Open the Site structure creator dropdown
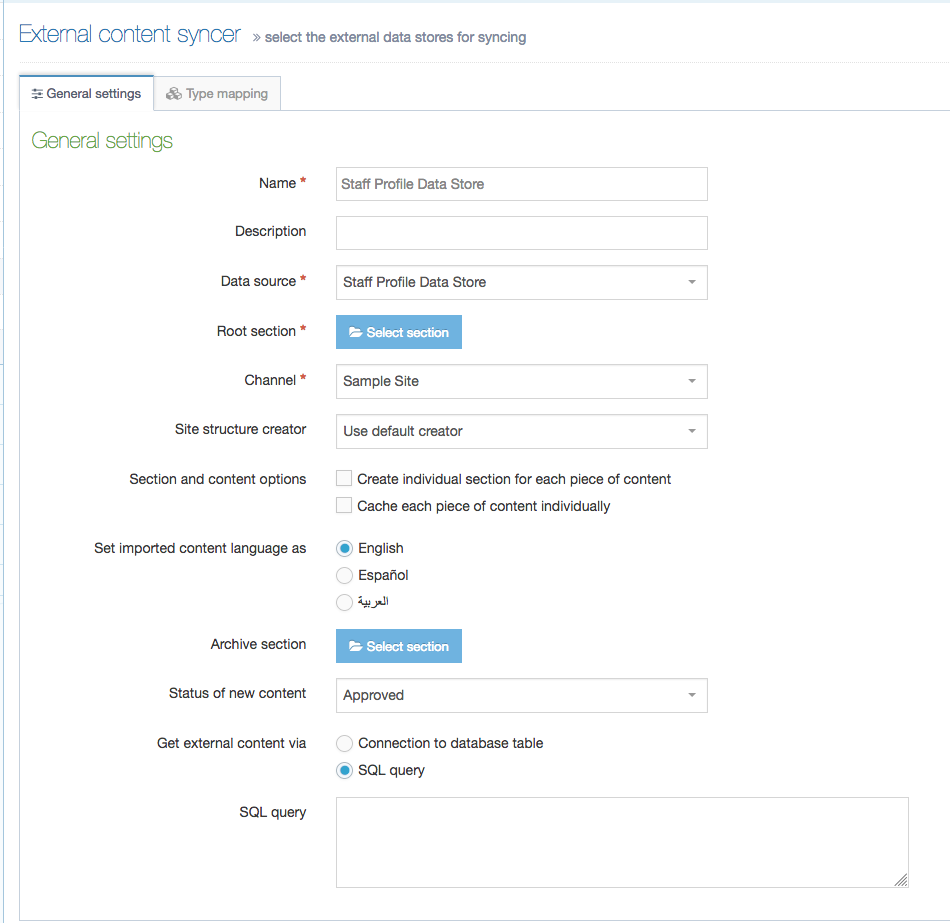The height and width of the screenshot is (923, 950). coord(521,432)
